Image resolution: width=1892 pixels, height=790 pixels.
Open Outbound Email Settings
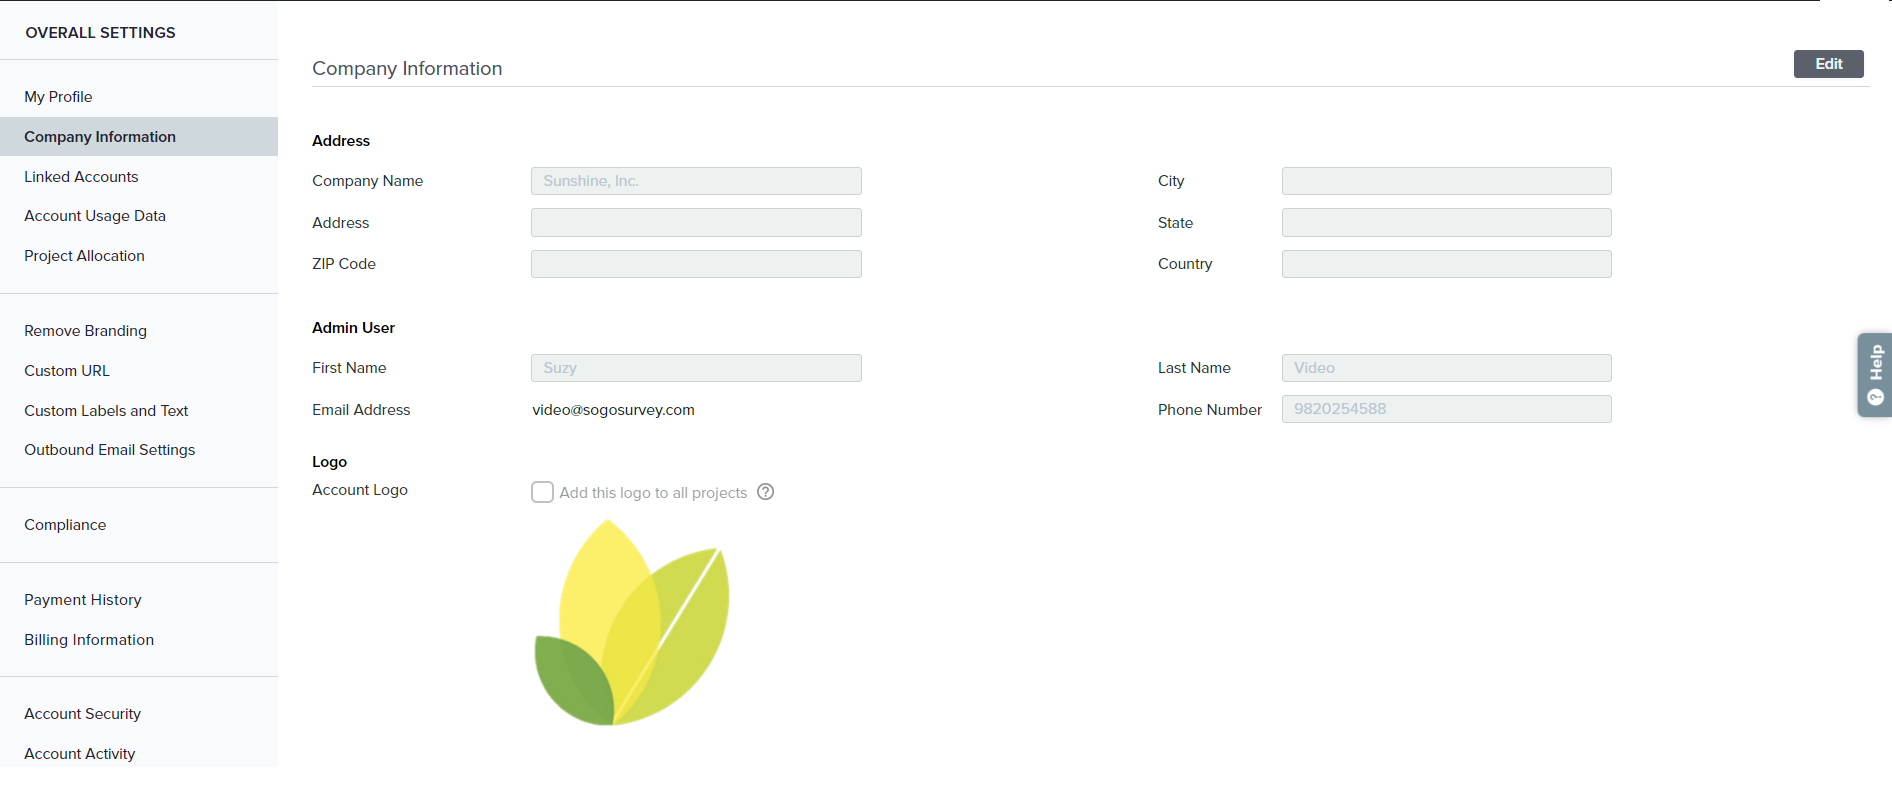(x=109, y=450)
